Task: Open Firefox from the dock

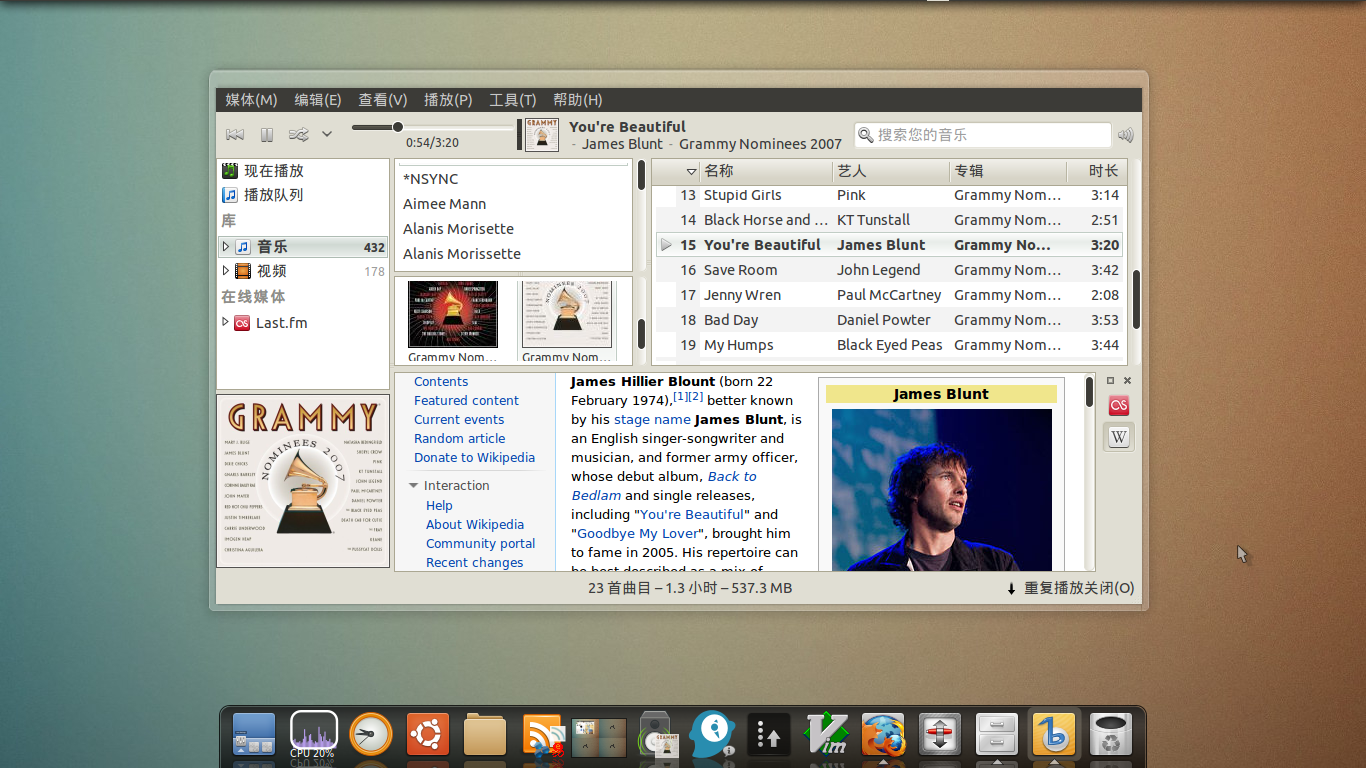Action: tap(883, 735)
